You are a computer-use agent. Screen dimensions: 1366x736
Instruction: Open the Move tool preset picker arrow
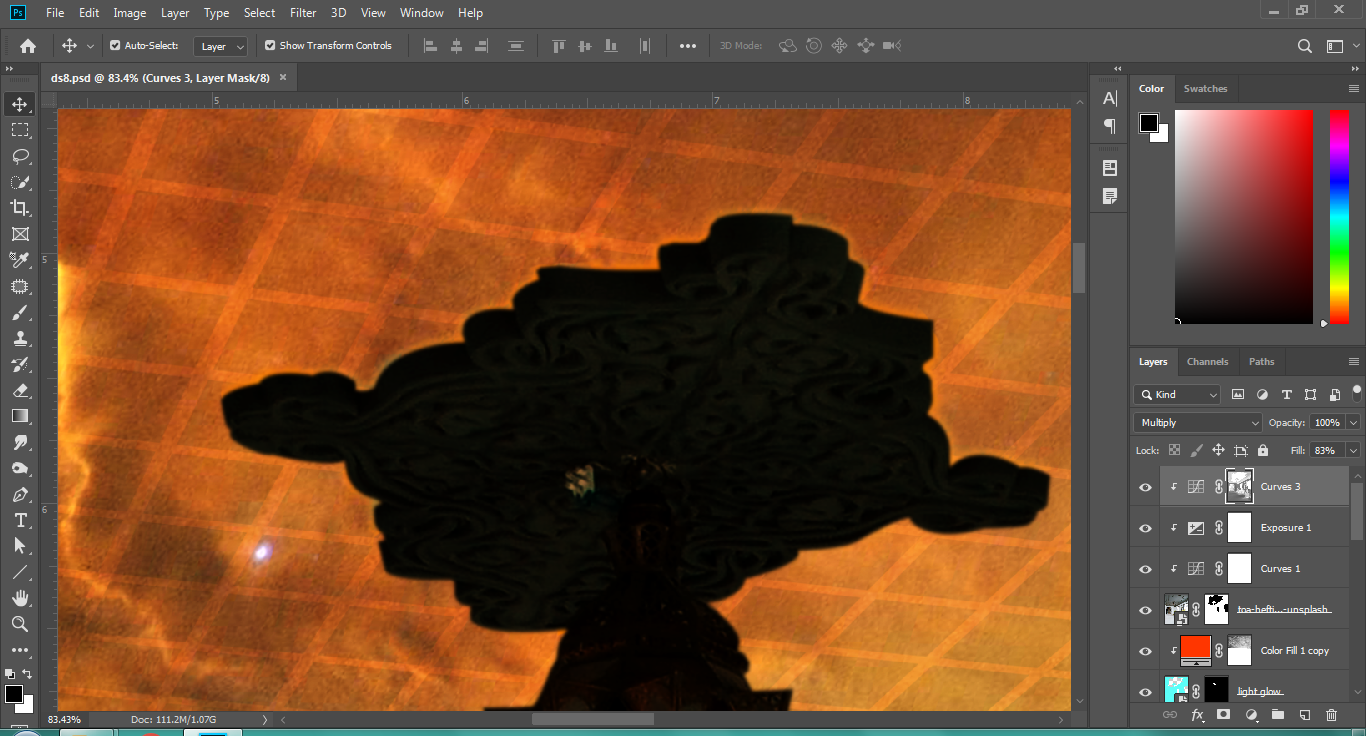point(90,46)
